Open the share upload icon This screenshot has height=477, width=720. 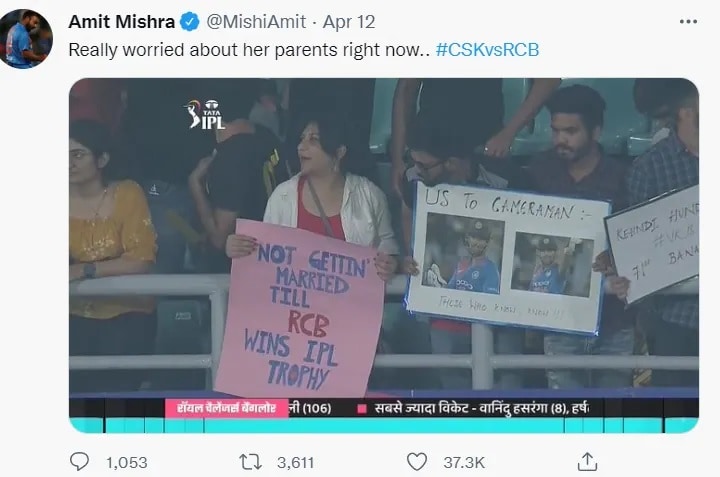pos(587,461)
